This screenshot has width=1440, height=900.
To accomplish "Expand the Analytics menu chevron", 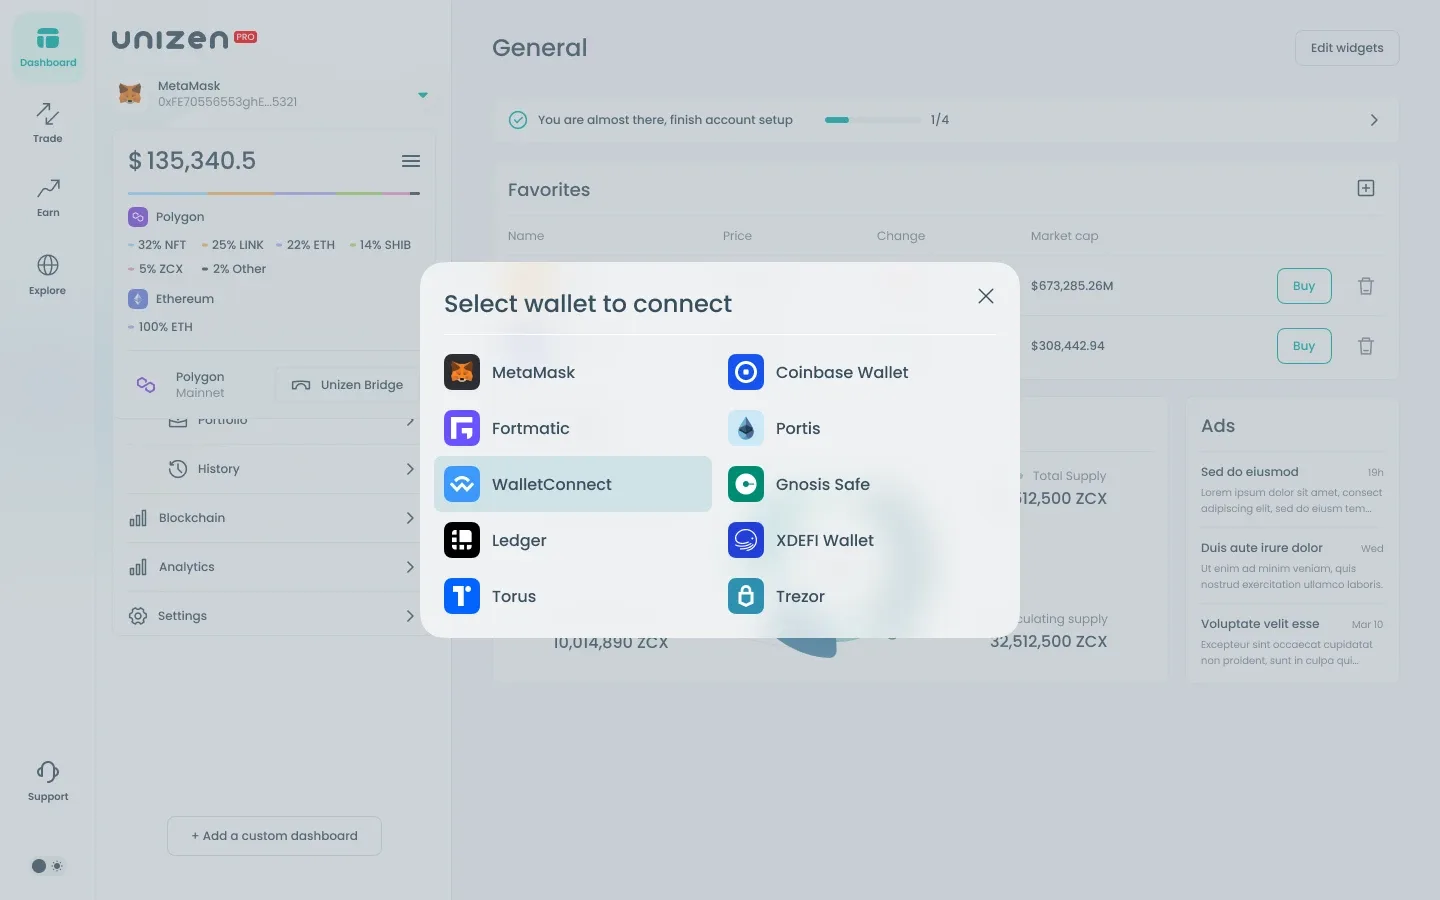I will pos(410,567).
